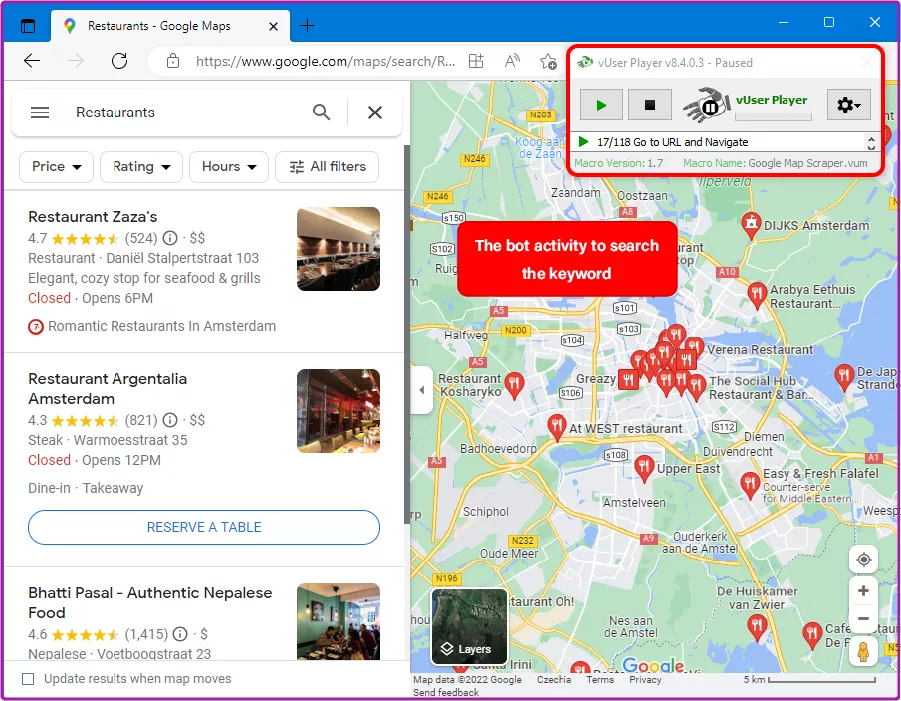
Task: Open the All filters panel
Action: (x=327, y=167)
